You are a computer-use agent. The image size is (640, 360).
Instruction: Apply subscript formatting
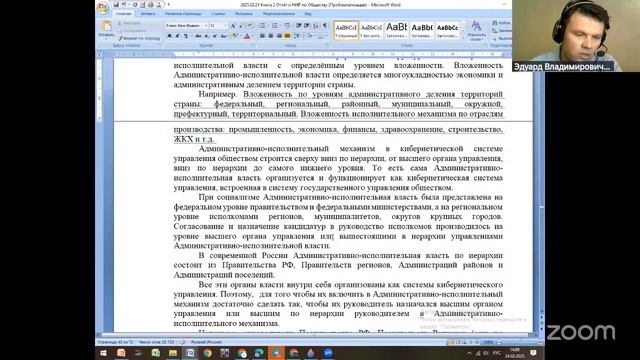[x=207, y=36]
